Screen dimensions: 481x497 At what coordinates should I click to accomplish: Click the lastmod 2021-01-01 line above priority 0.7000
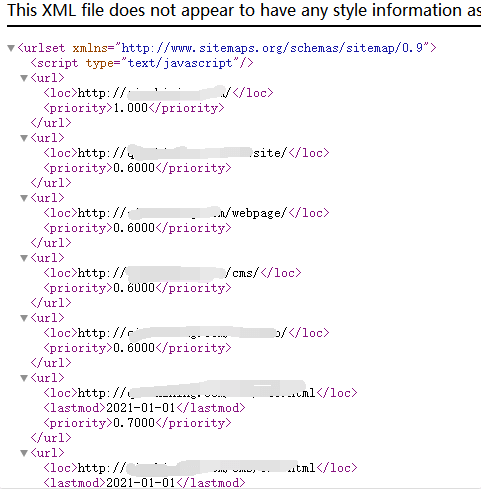[x=144, y=408]
